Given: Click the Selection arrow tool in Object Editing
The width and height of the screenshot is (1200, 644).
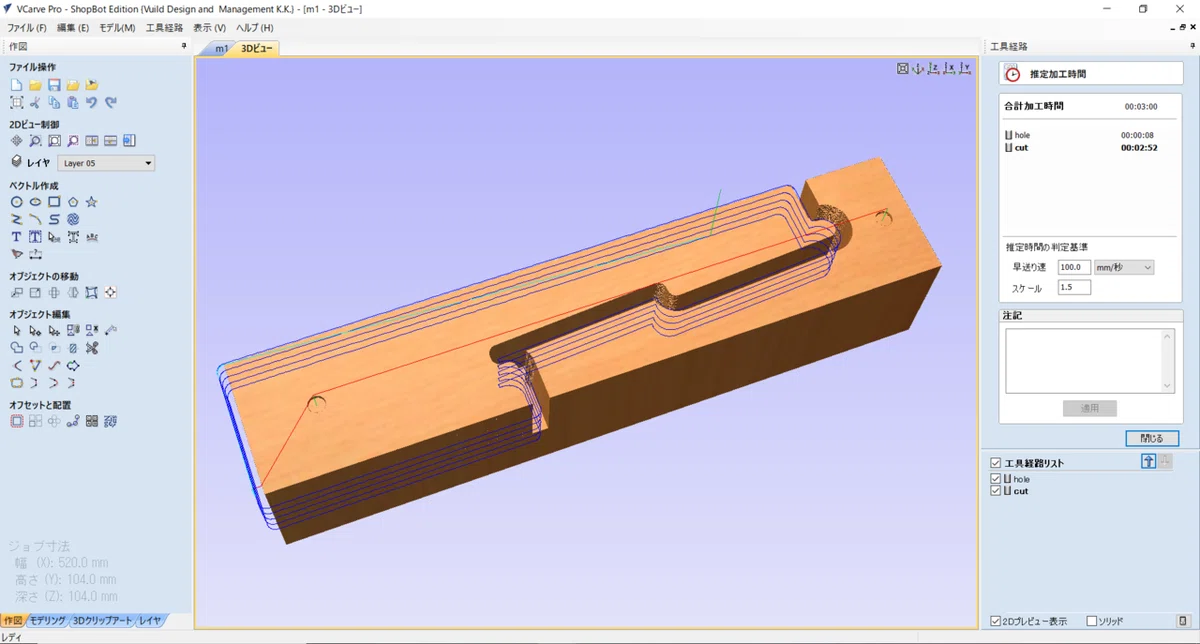Looking at the screenshot, I should [x=16, y=330].
